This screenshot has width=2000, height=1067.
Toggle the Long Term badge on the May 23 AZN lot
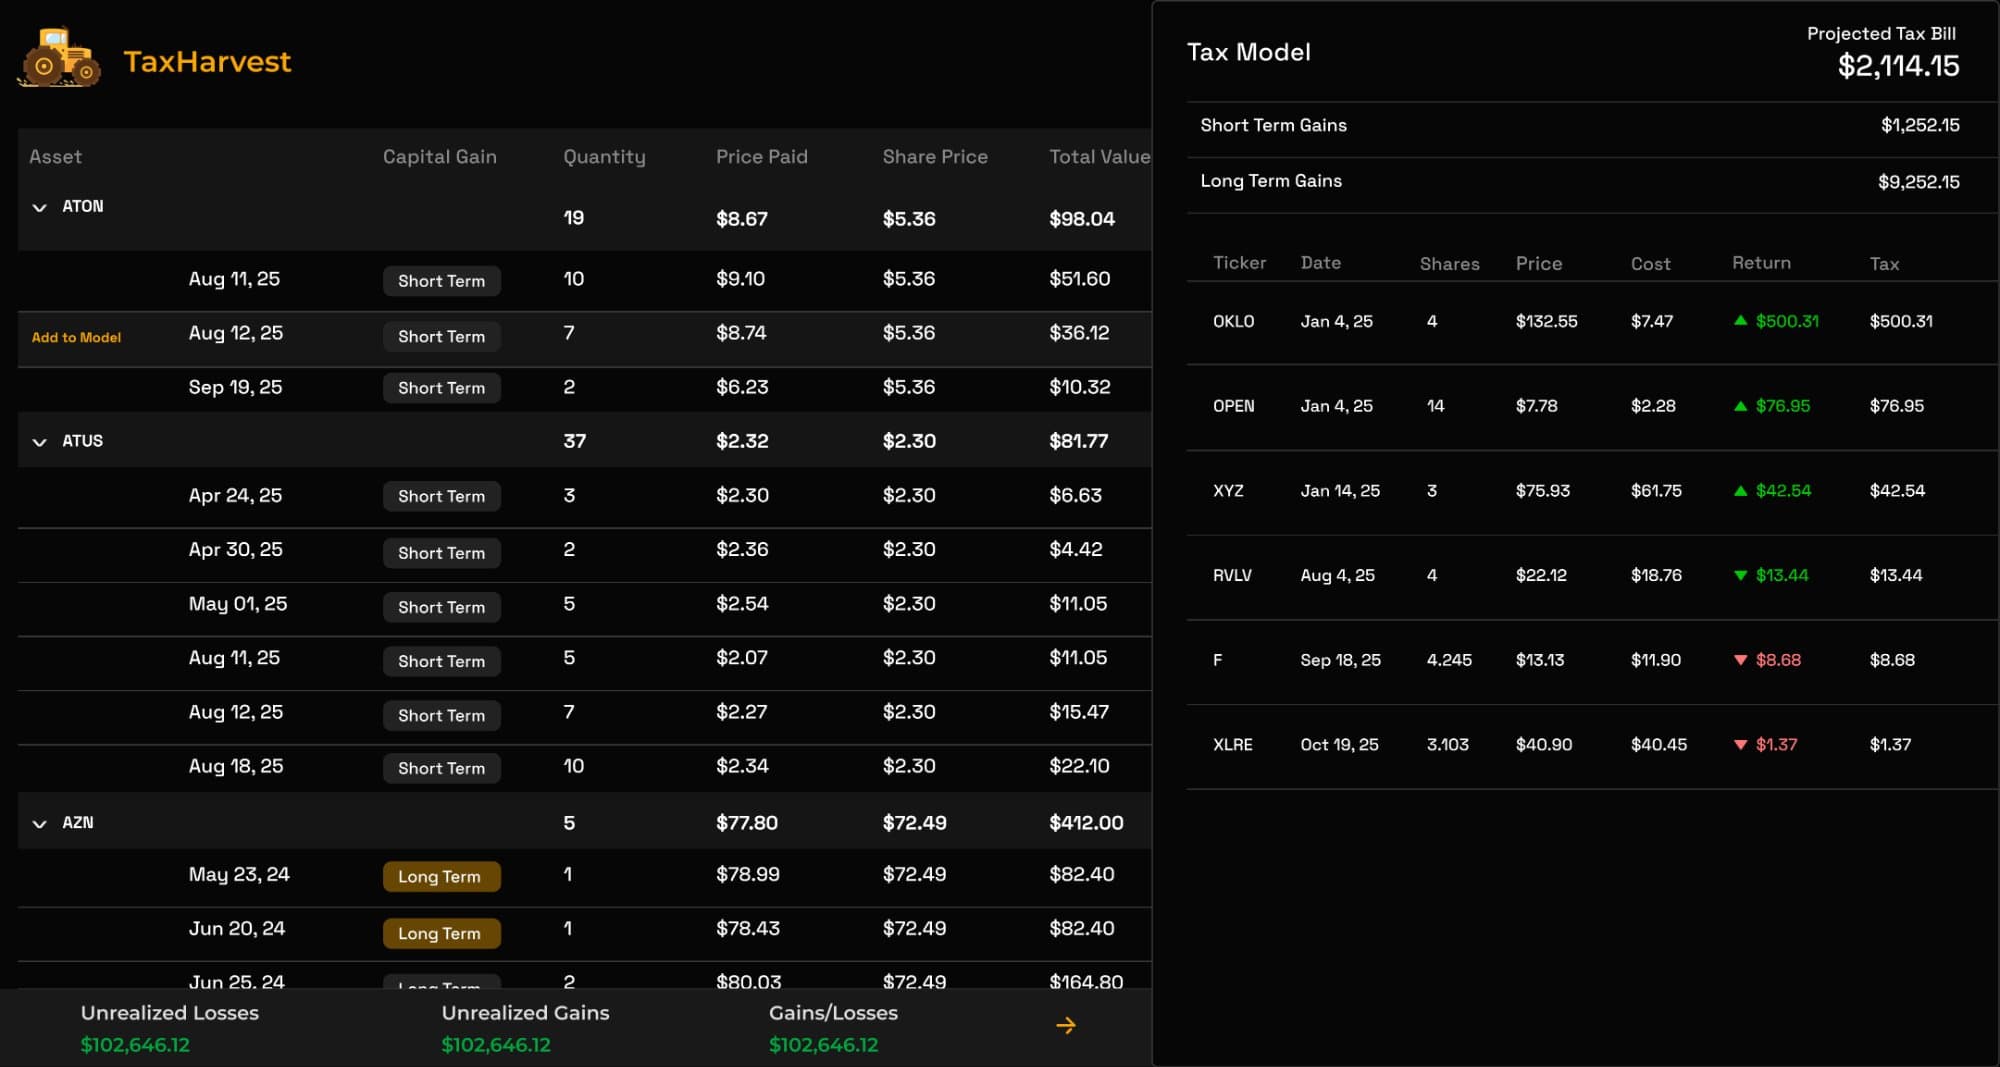[441, 876]
